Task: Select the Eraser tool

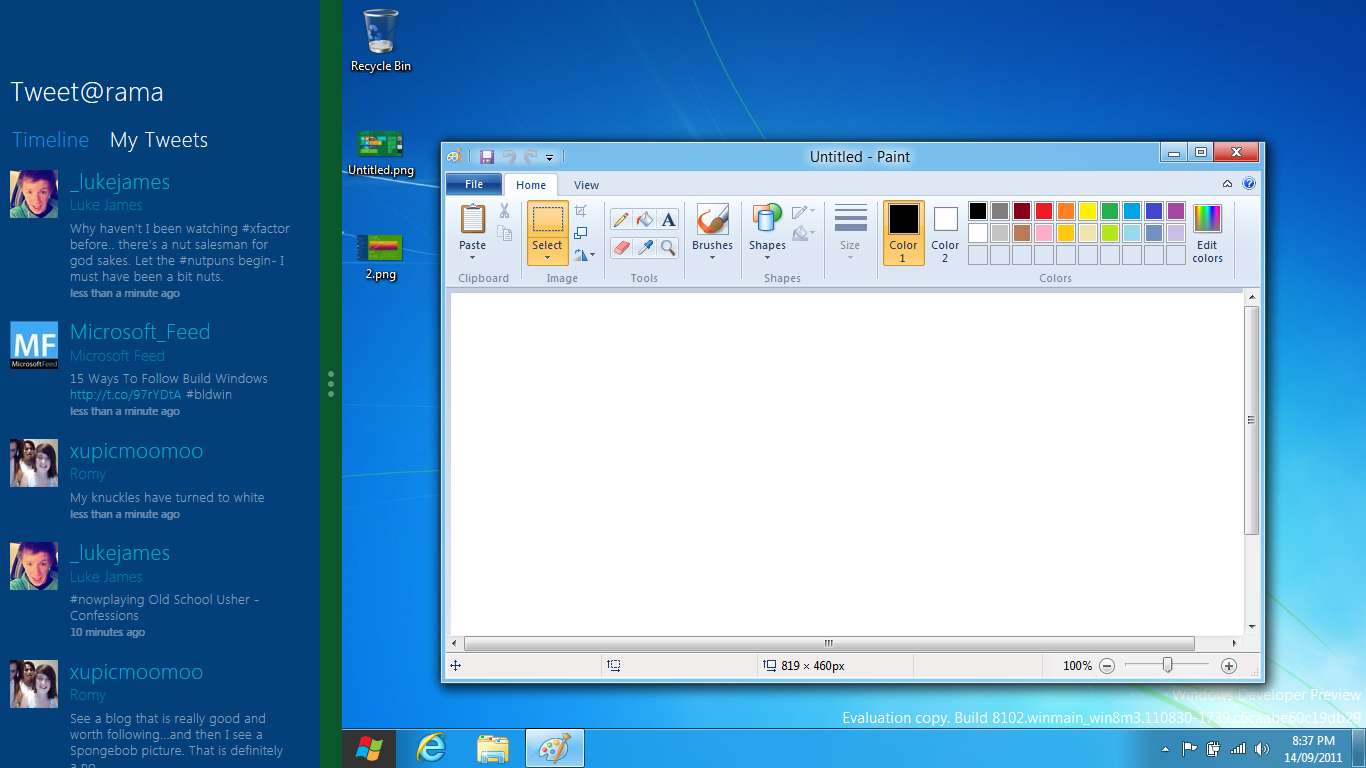Action: pyautogui.click(x=621, y=247)
